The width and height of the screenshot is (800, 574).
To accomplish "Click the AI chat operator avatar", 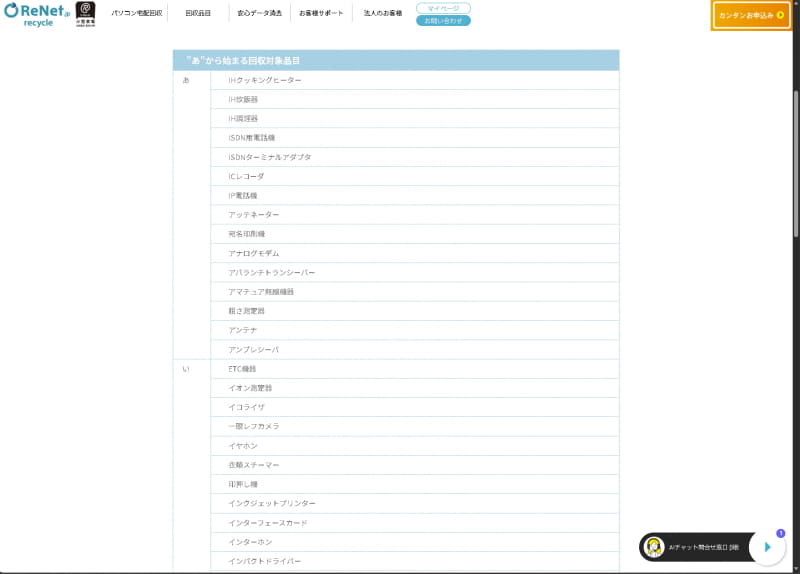I will point(654,547).
